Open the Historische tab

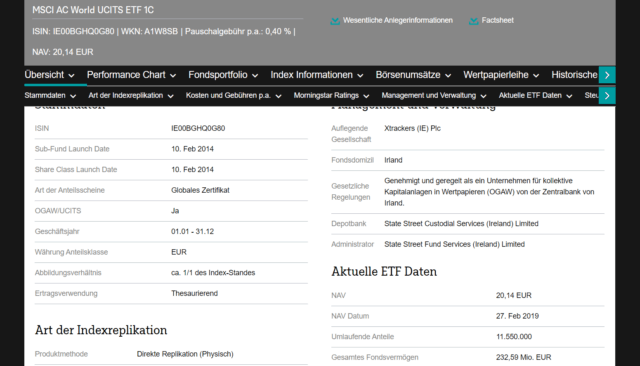tap(574, 75)
